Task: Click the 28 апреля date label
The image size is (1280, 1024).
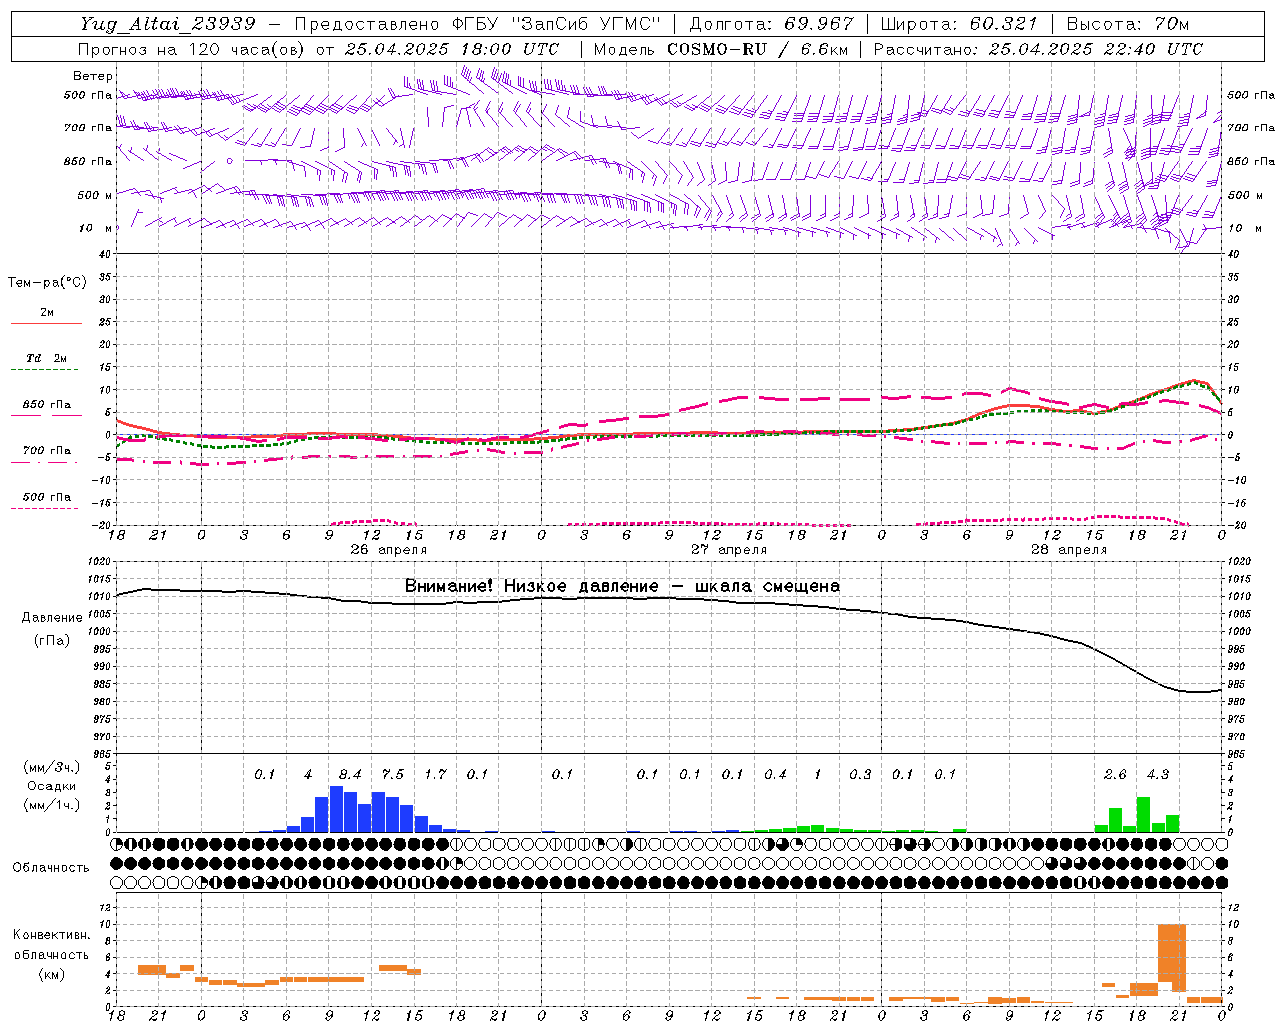Action: 1069,550
